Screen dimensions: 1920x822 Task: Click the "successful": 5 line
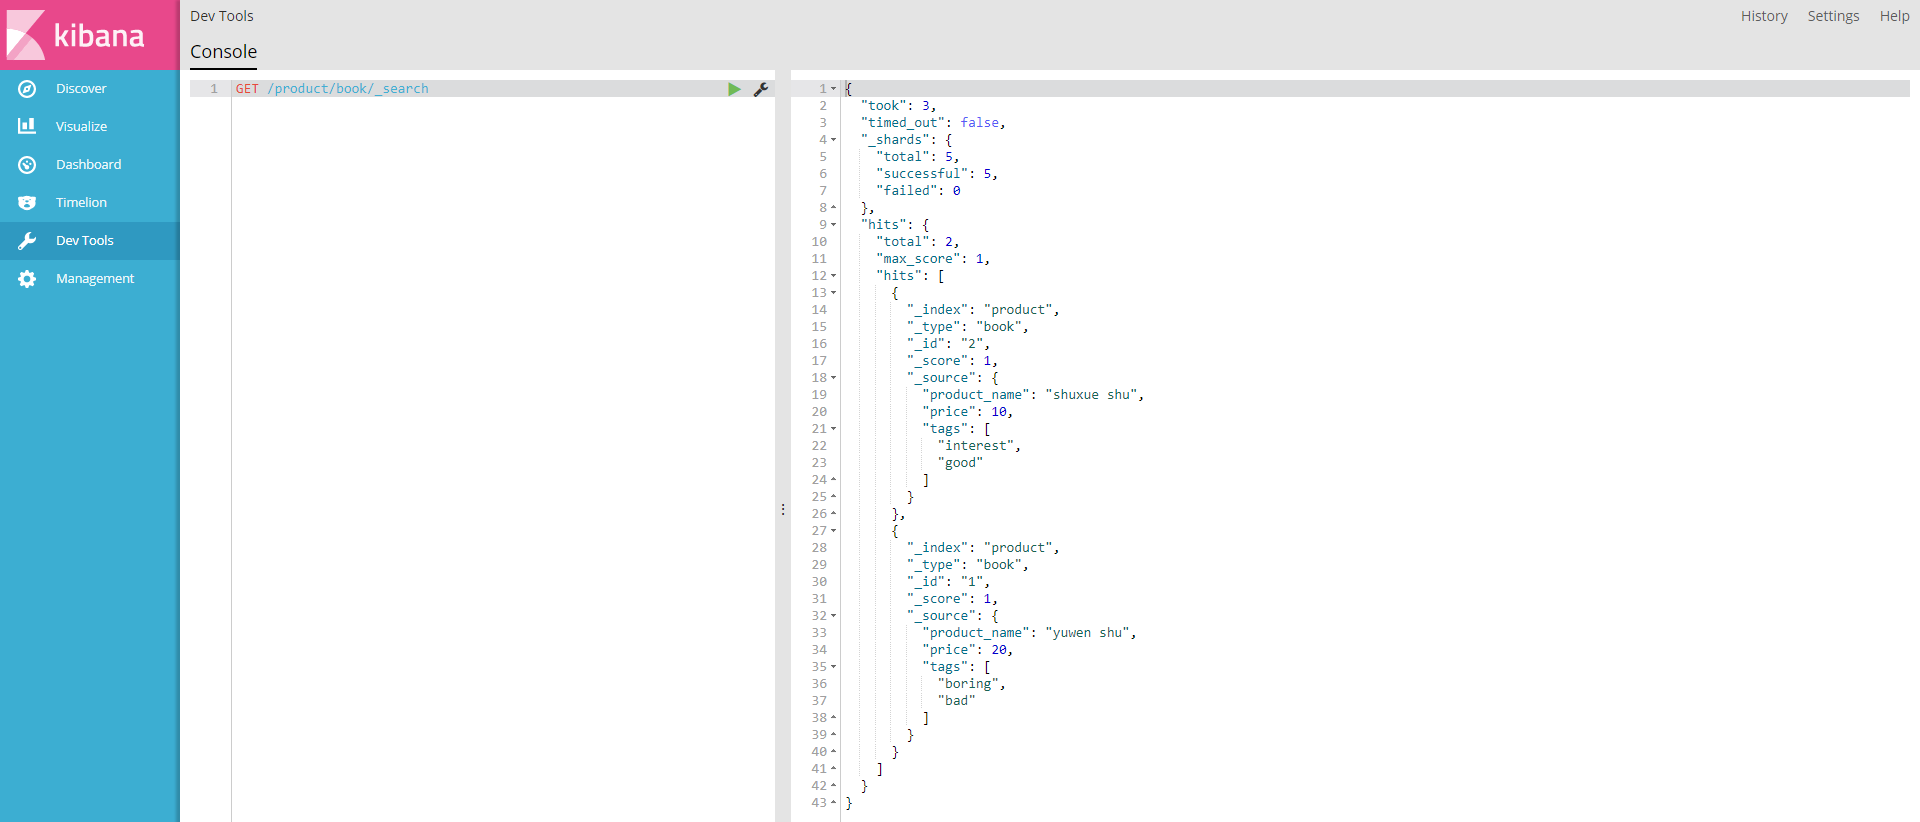click(937, 174)
